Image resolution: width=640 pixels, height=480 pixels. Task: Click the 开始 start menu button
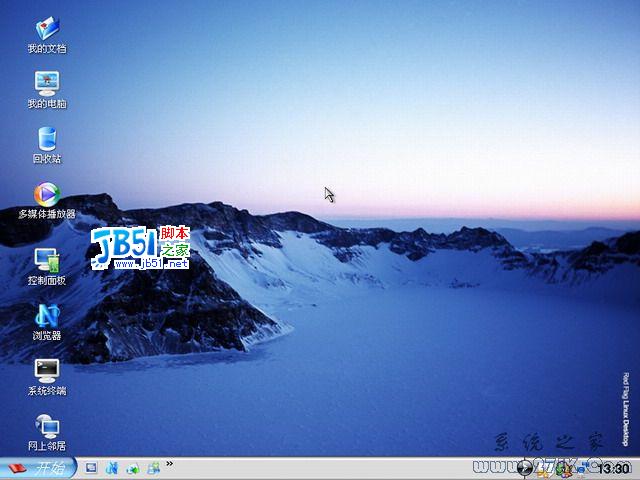37,468
